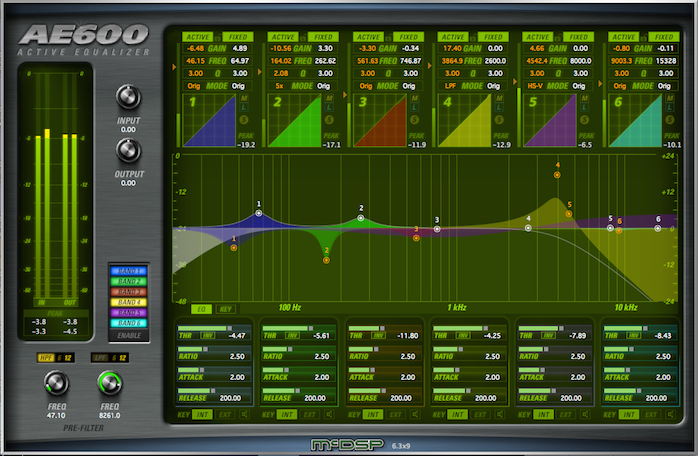Set band 5 key source to INT
698x456 pixels.
click(544, 415)
